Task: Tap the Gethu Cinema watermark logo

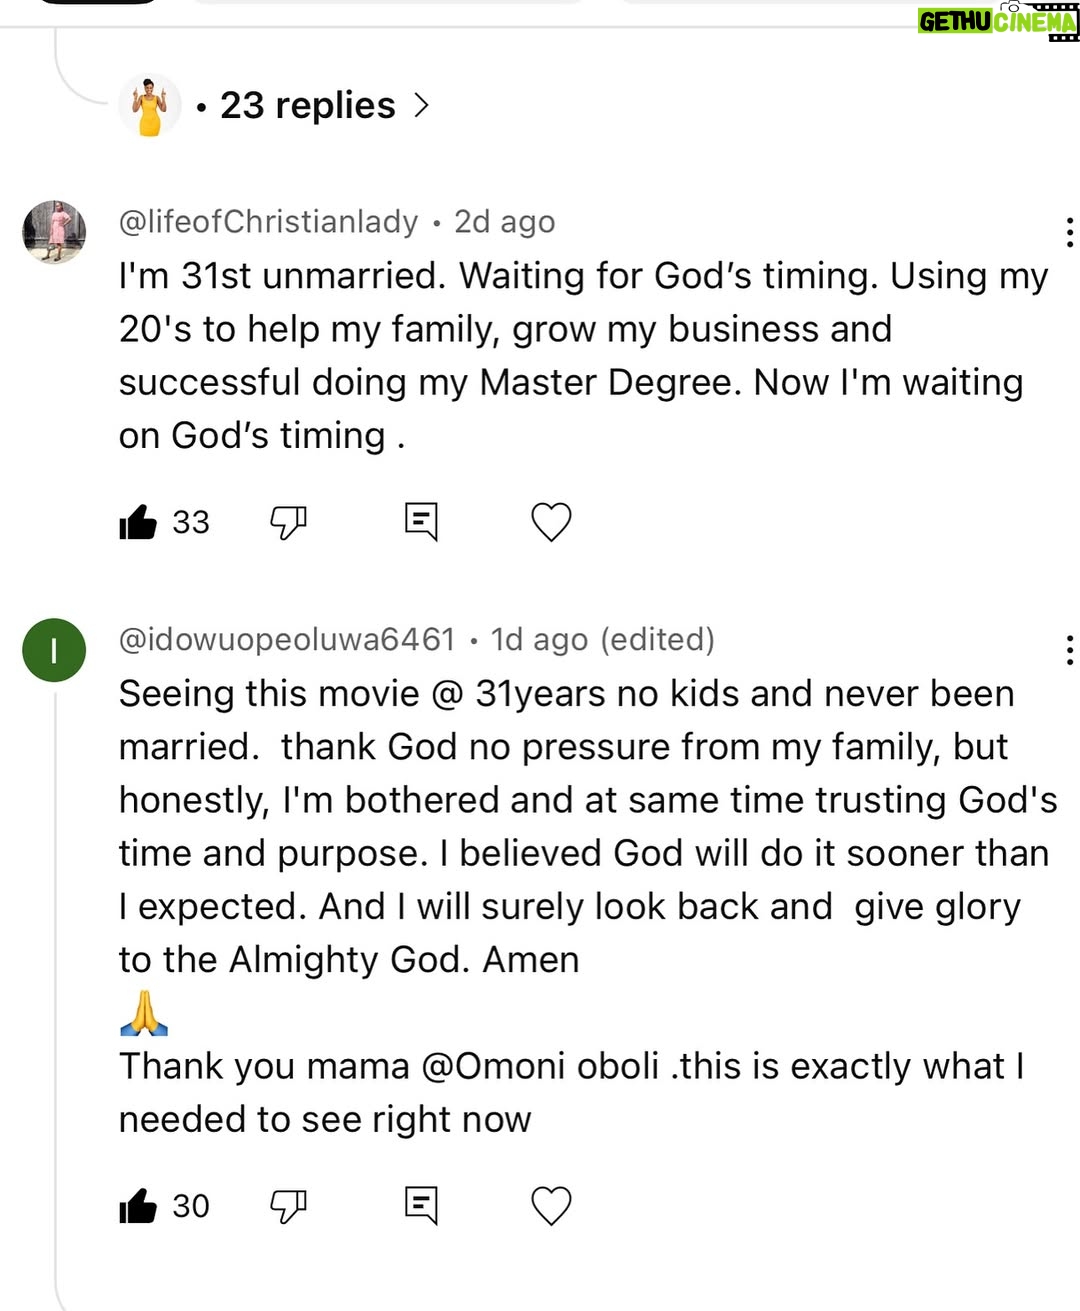Action: [998, 20]
